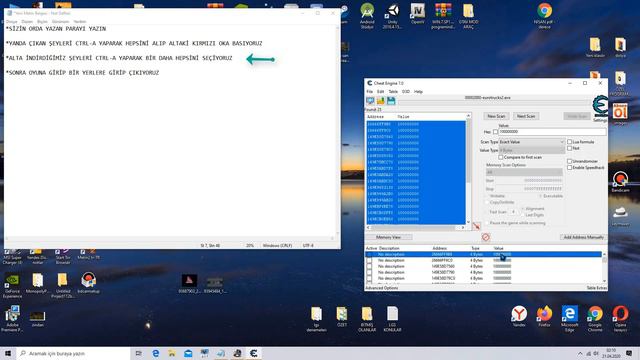Screen dimensions: 640x360
Task: Open the GeForce Experience desktop icon
Action: tap(12, 285)
